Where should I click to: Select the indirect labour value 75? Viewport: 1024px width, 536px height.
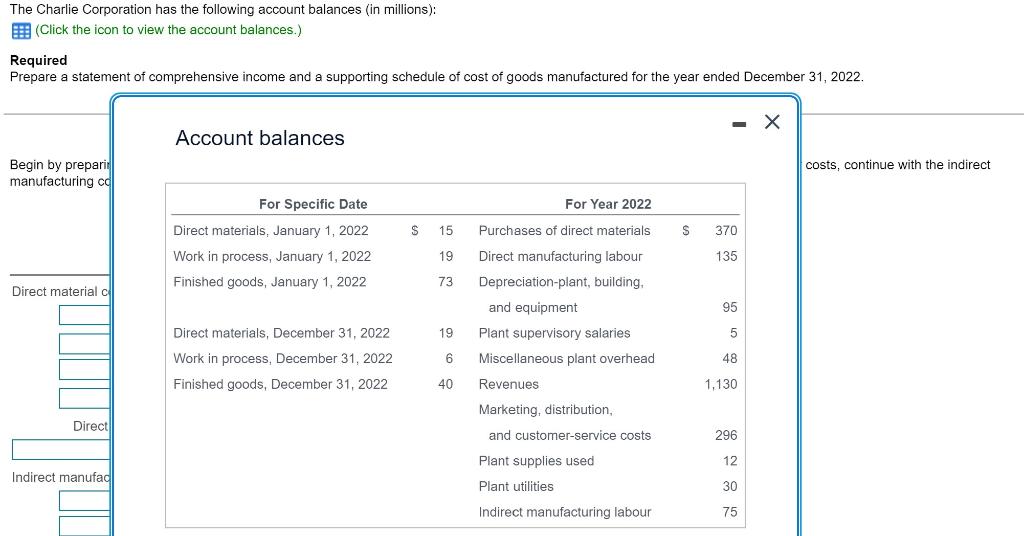click(729, 512)
